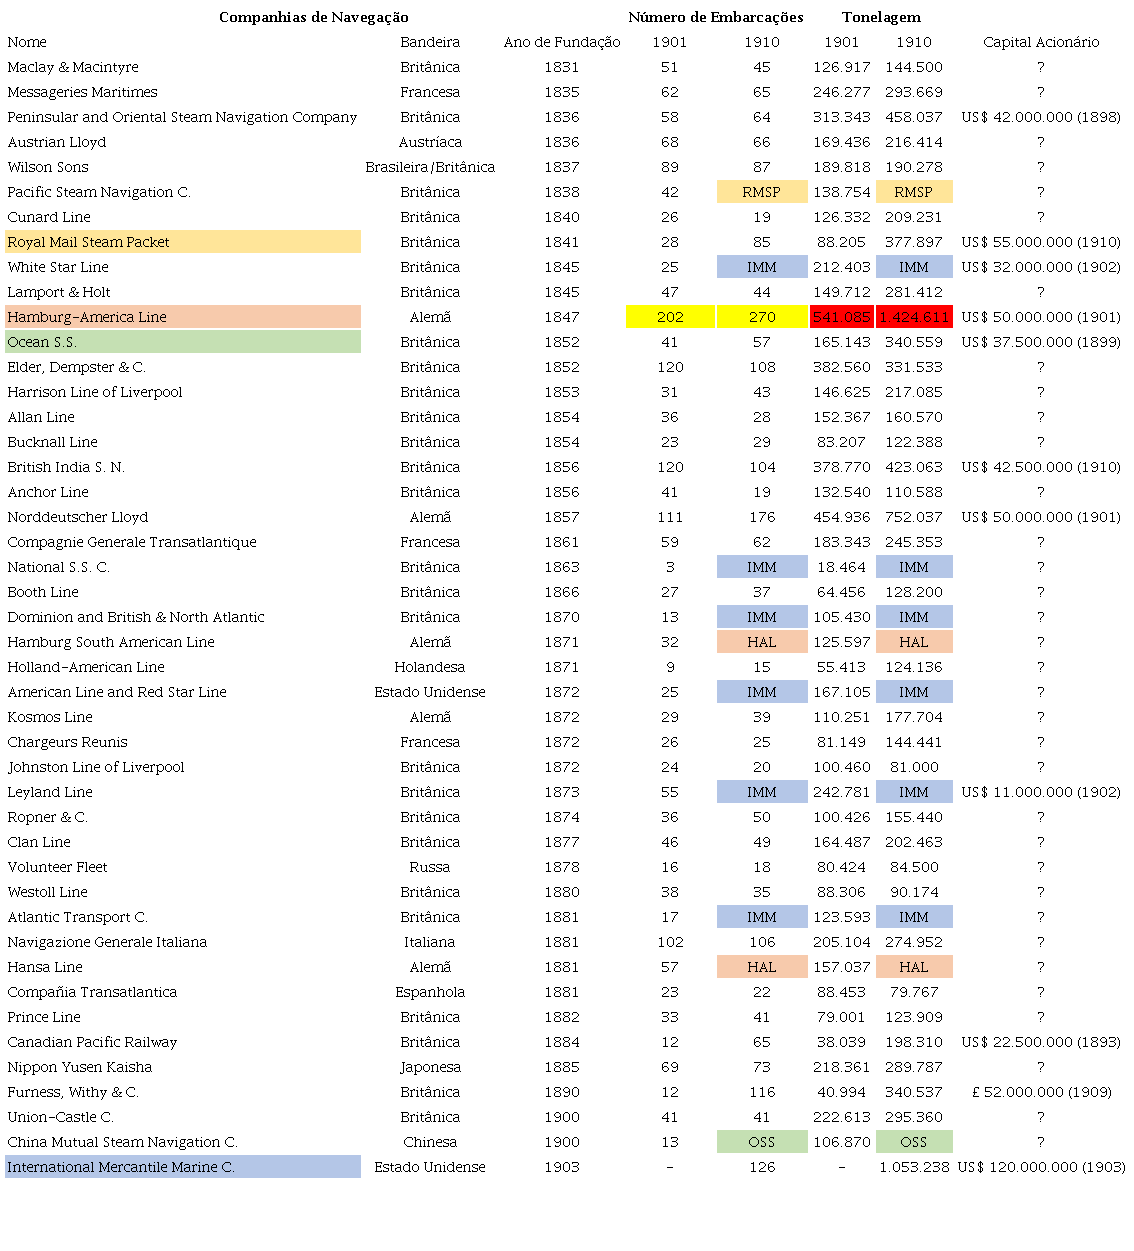Click the yellow cell showing 202

[670, 317]
